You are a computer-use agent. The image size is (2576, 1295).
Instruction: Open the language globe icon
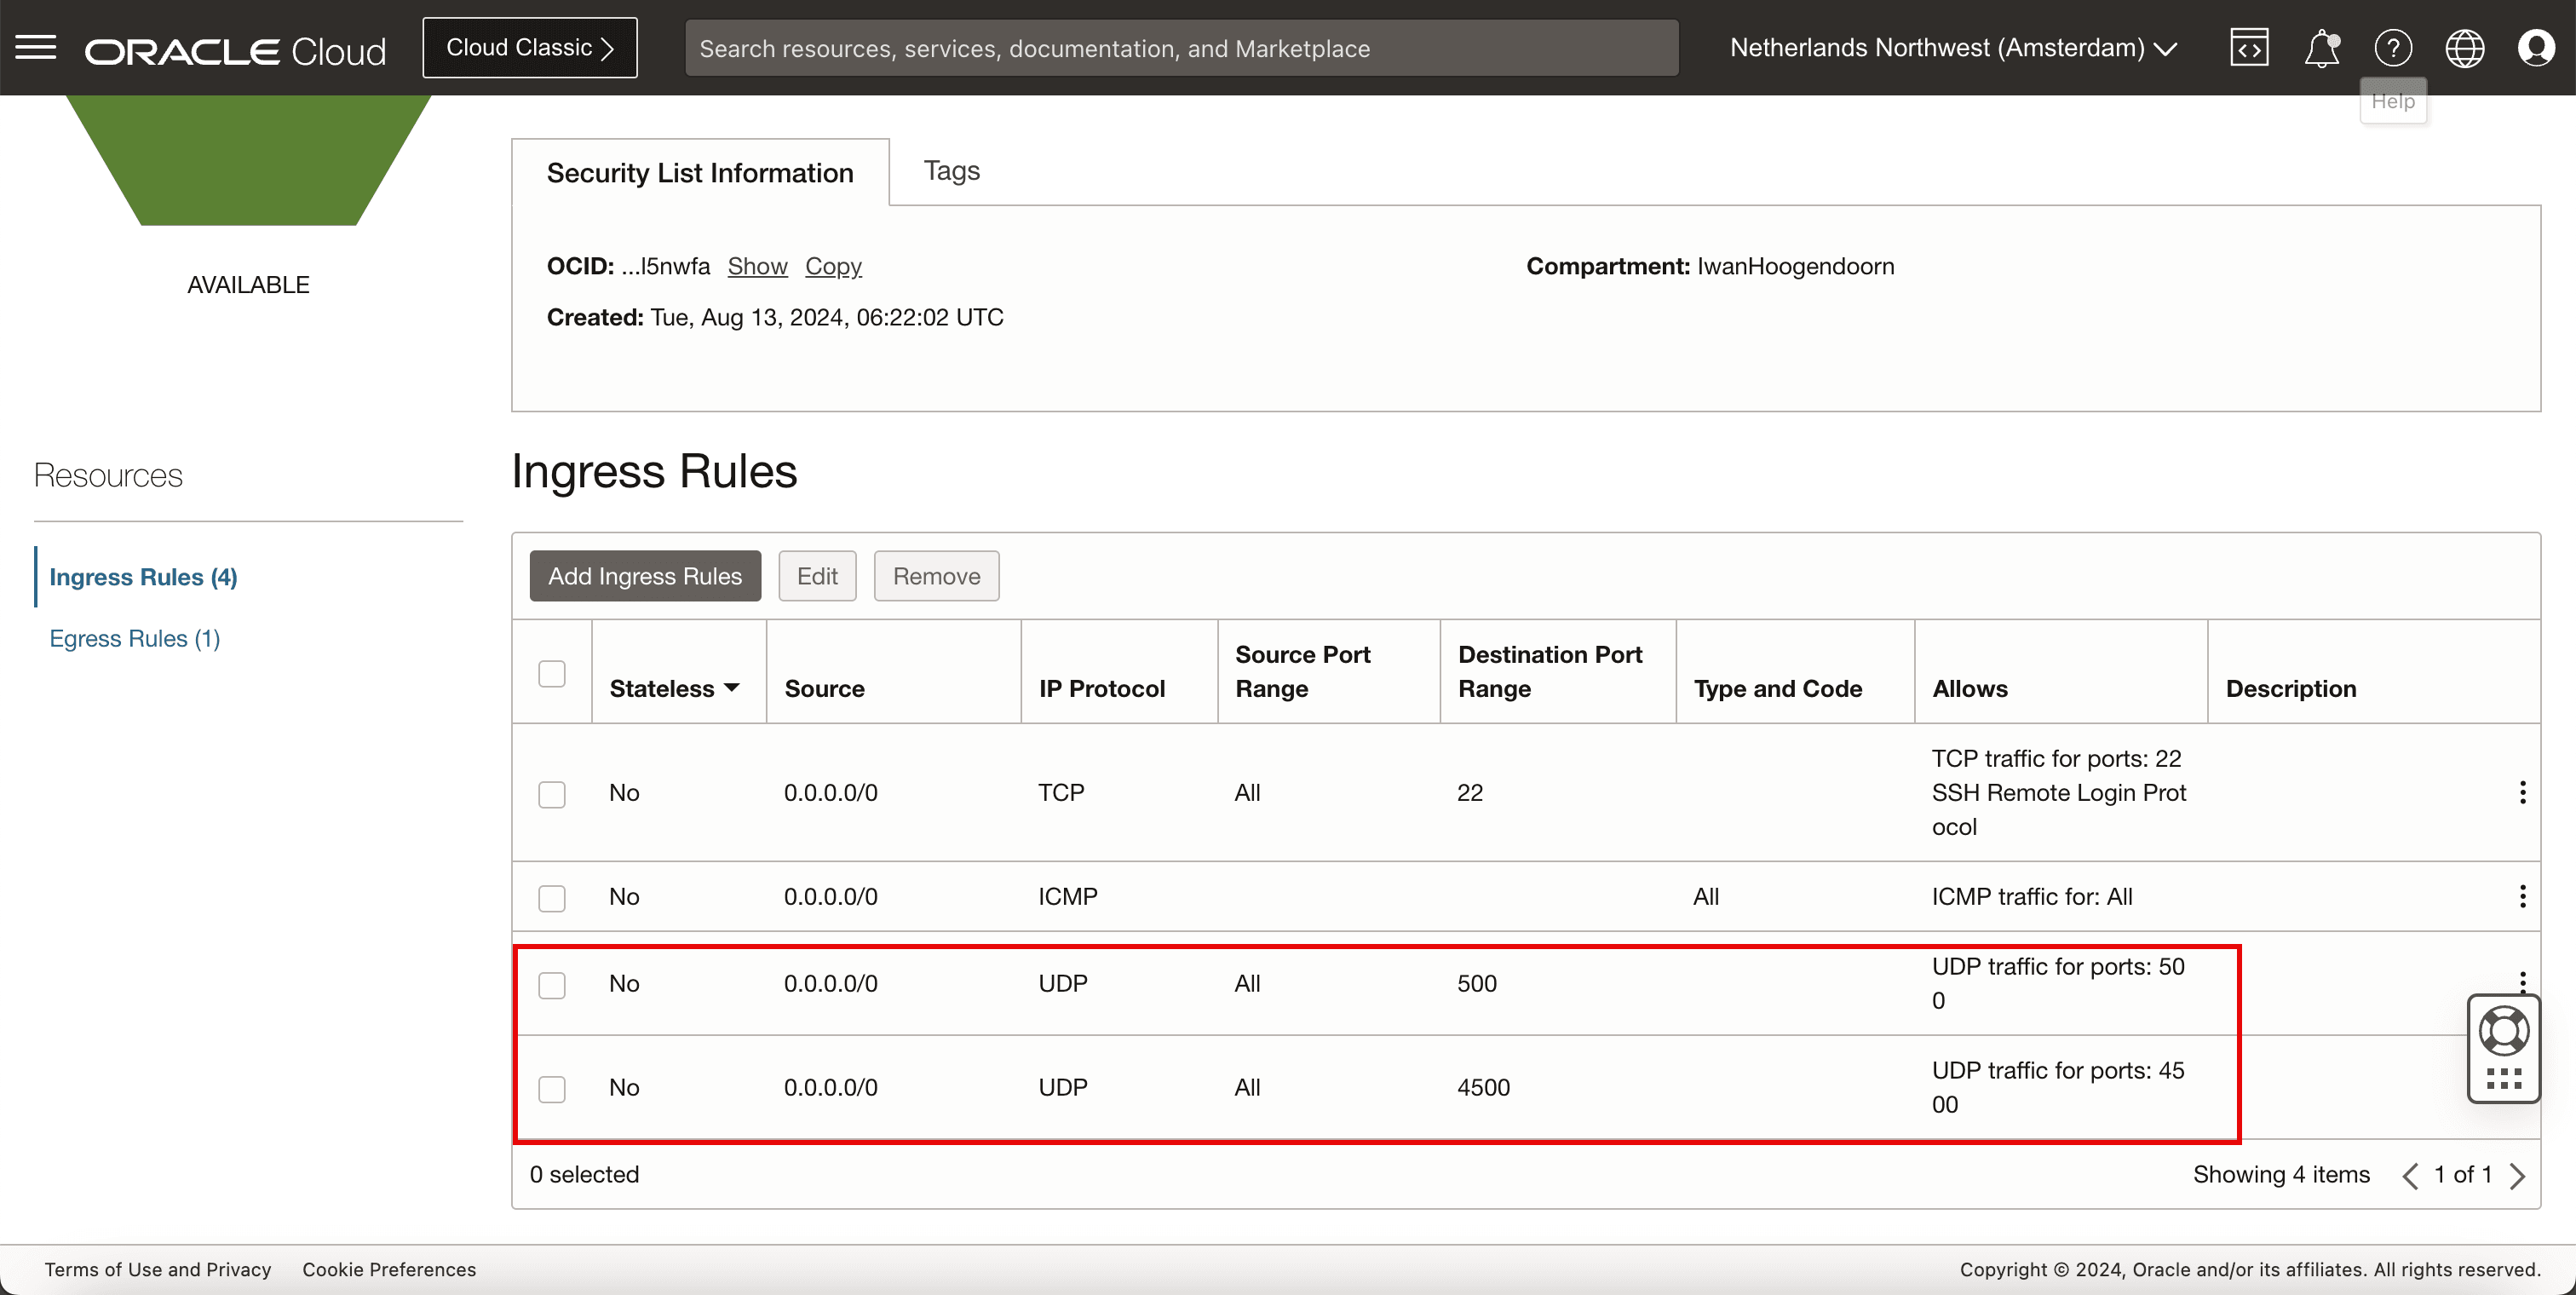point(2464,47)
